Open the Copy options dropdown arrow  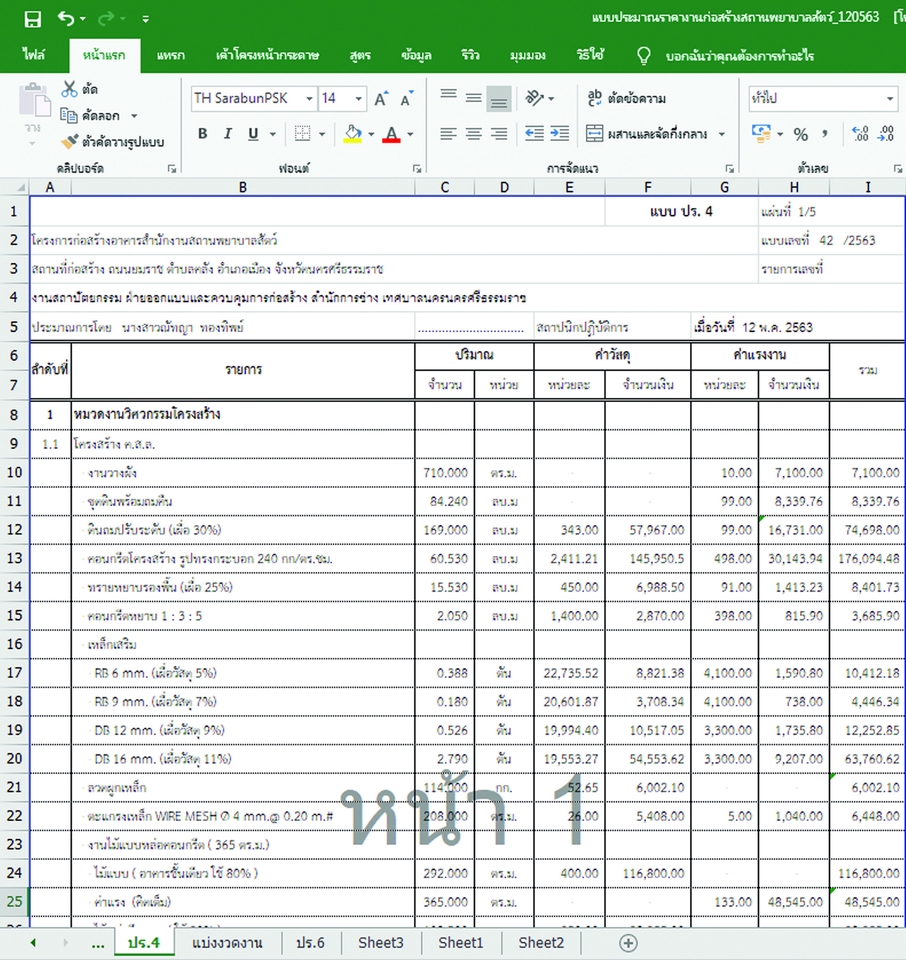(134, 116)
